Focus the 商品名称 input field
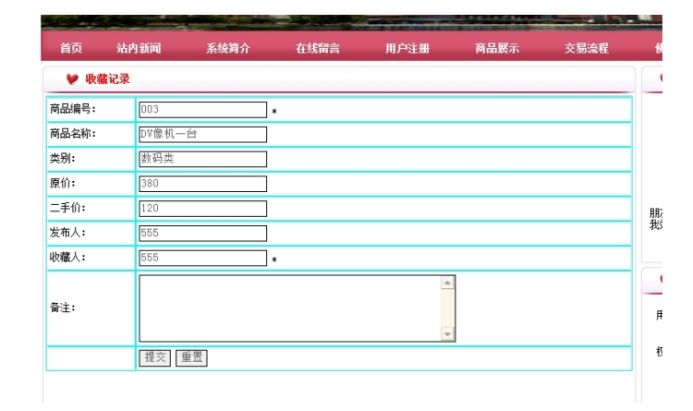The image size is (693, 411). tap(203, 134)
